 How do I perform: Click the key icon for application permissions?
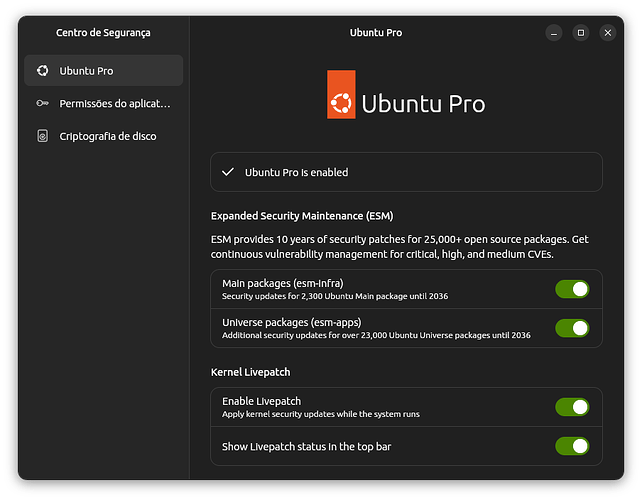[43, 103]
